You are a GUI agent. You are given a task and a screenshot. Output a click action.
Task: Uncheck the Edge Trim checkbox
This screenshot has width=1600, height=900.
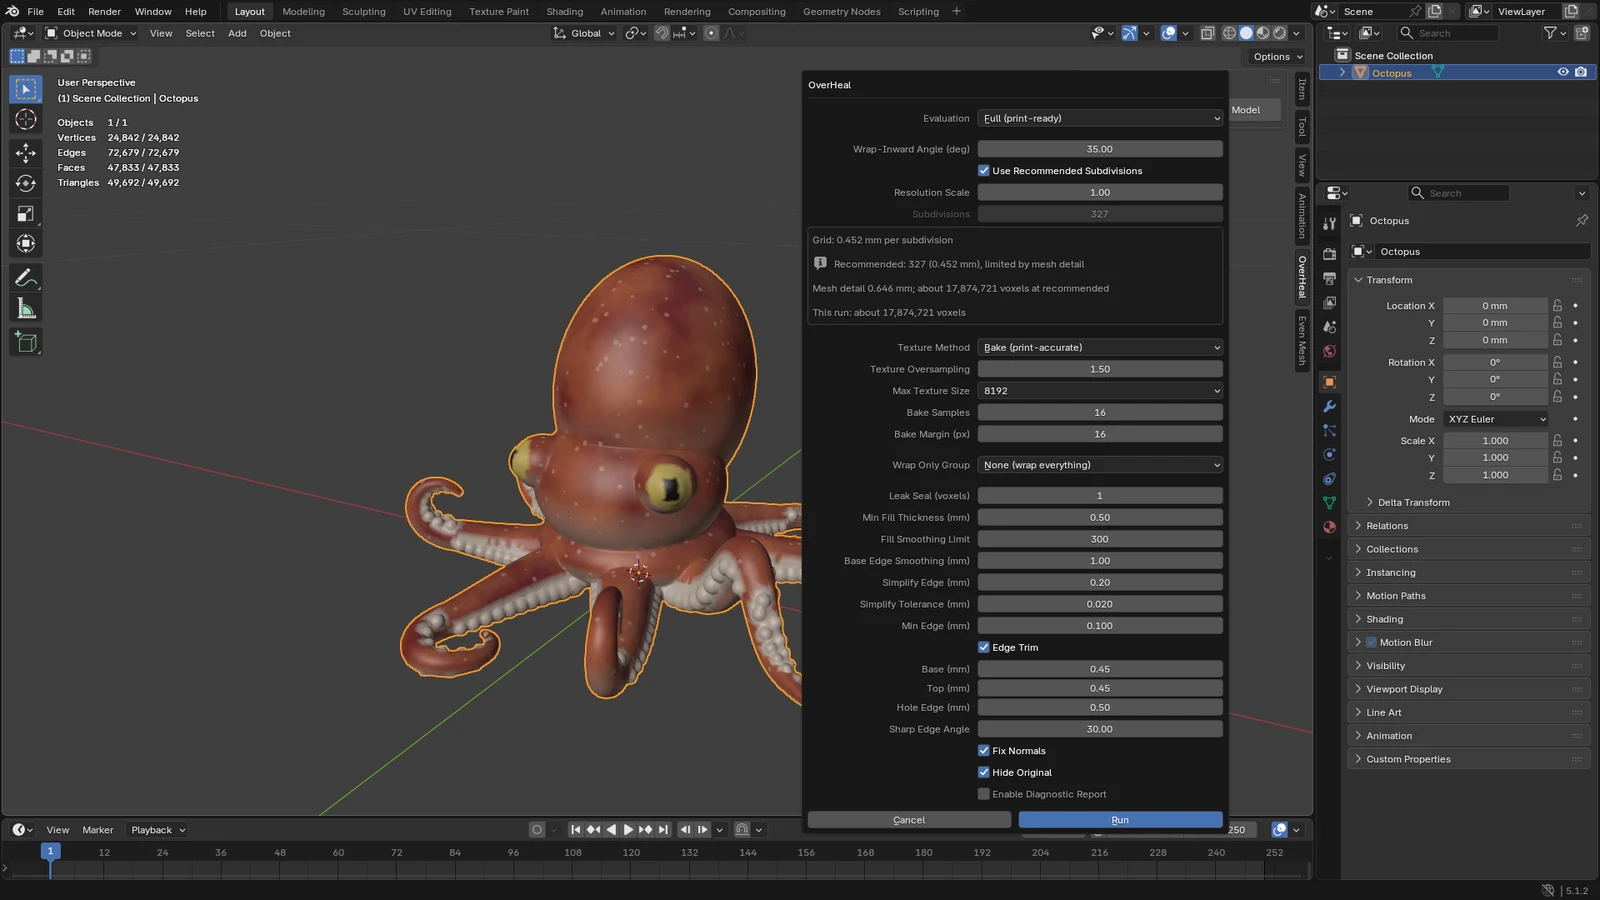tap(984, 647)
